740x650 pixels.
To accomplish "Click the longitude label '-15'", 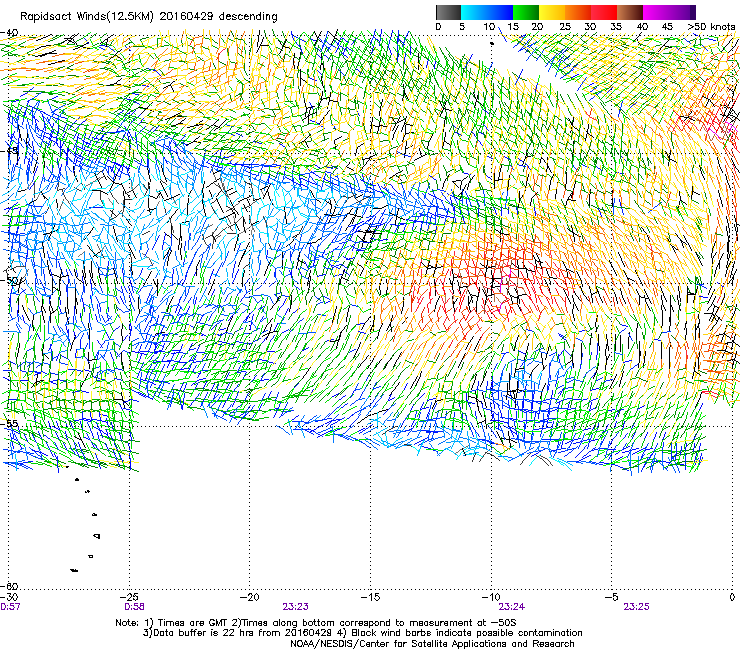I will coord(370,597).
